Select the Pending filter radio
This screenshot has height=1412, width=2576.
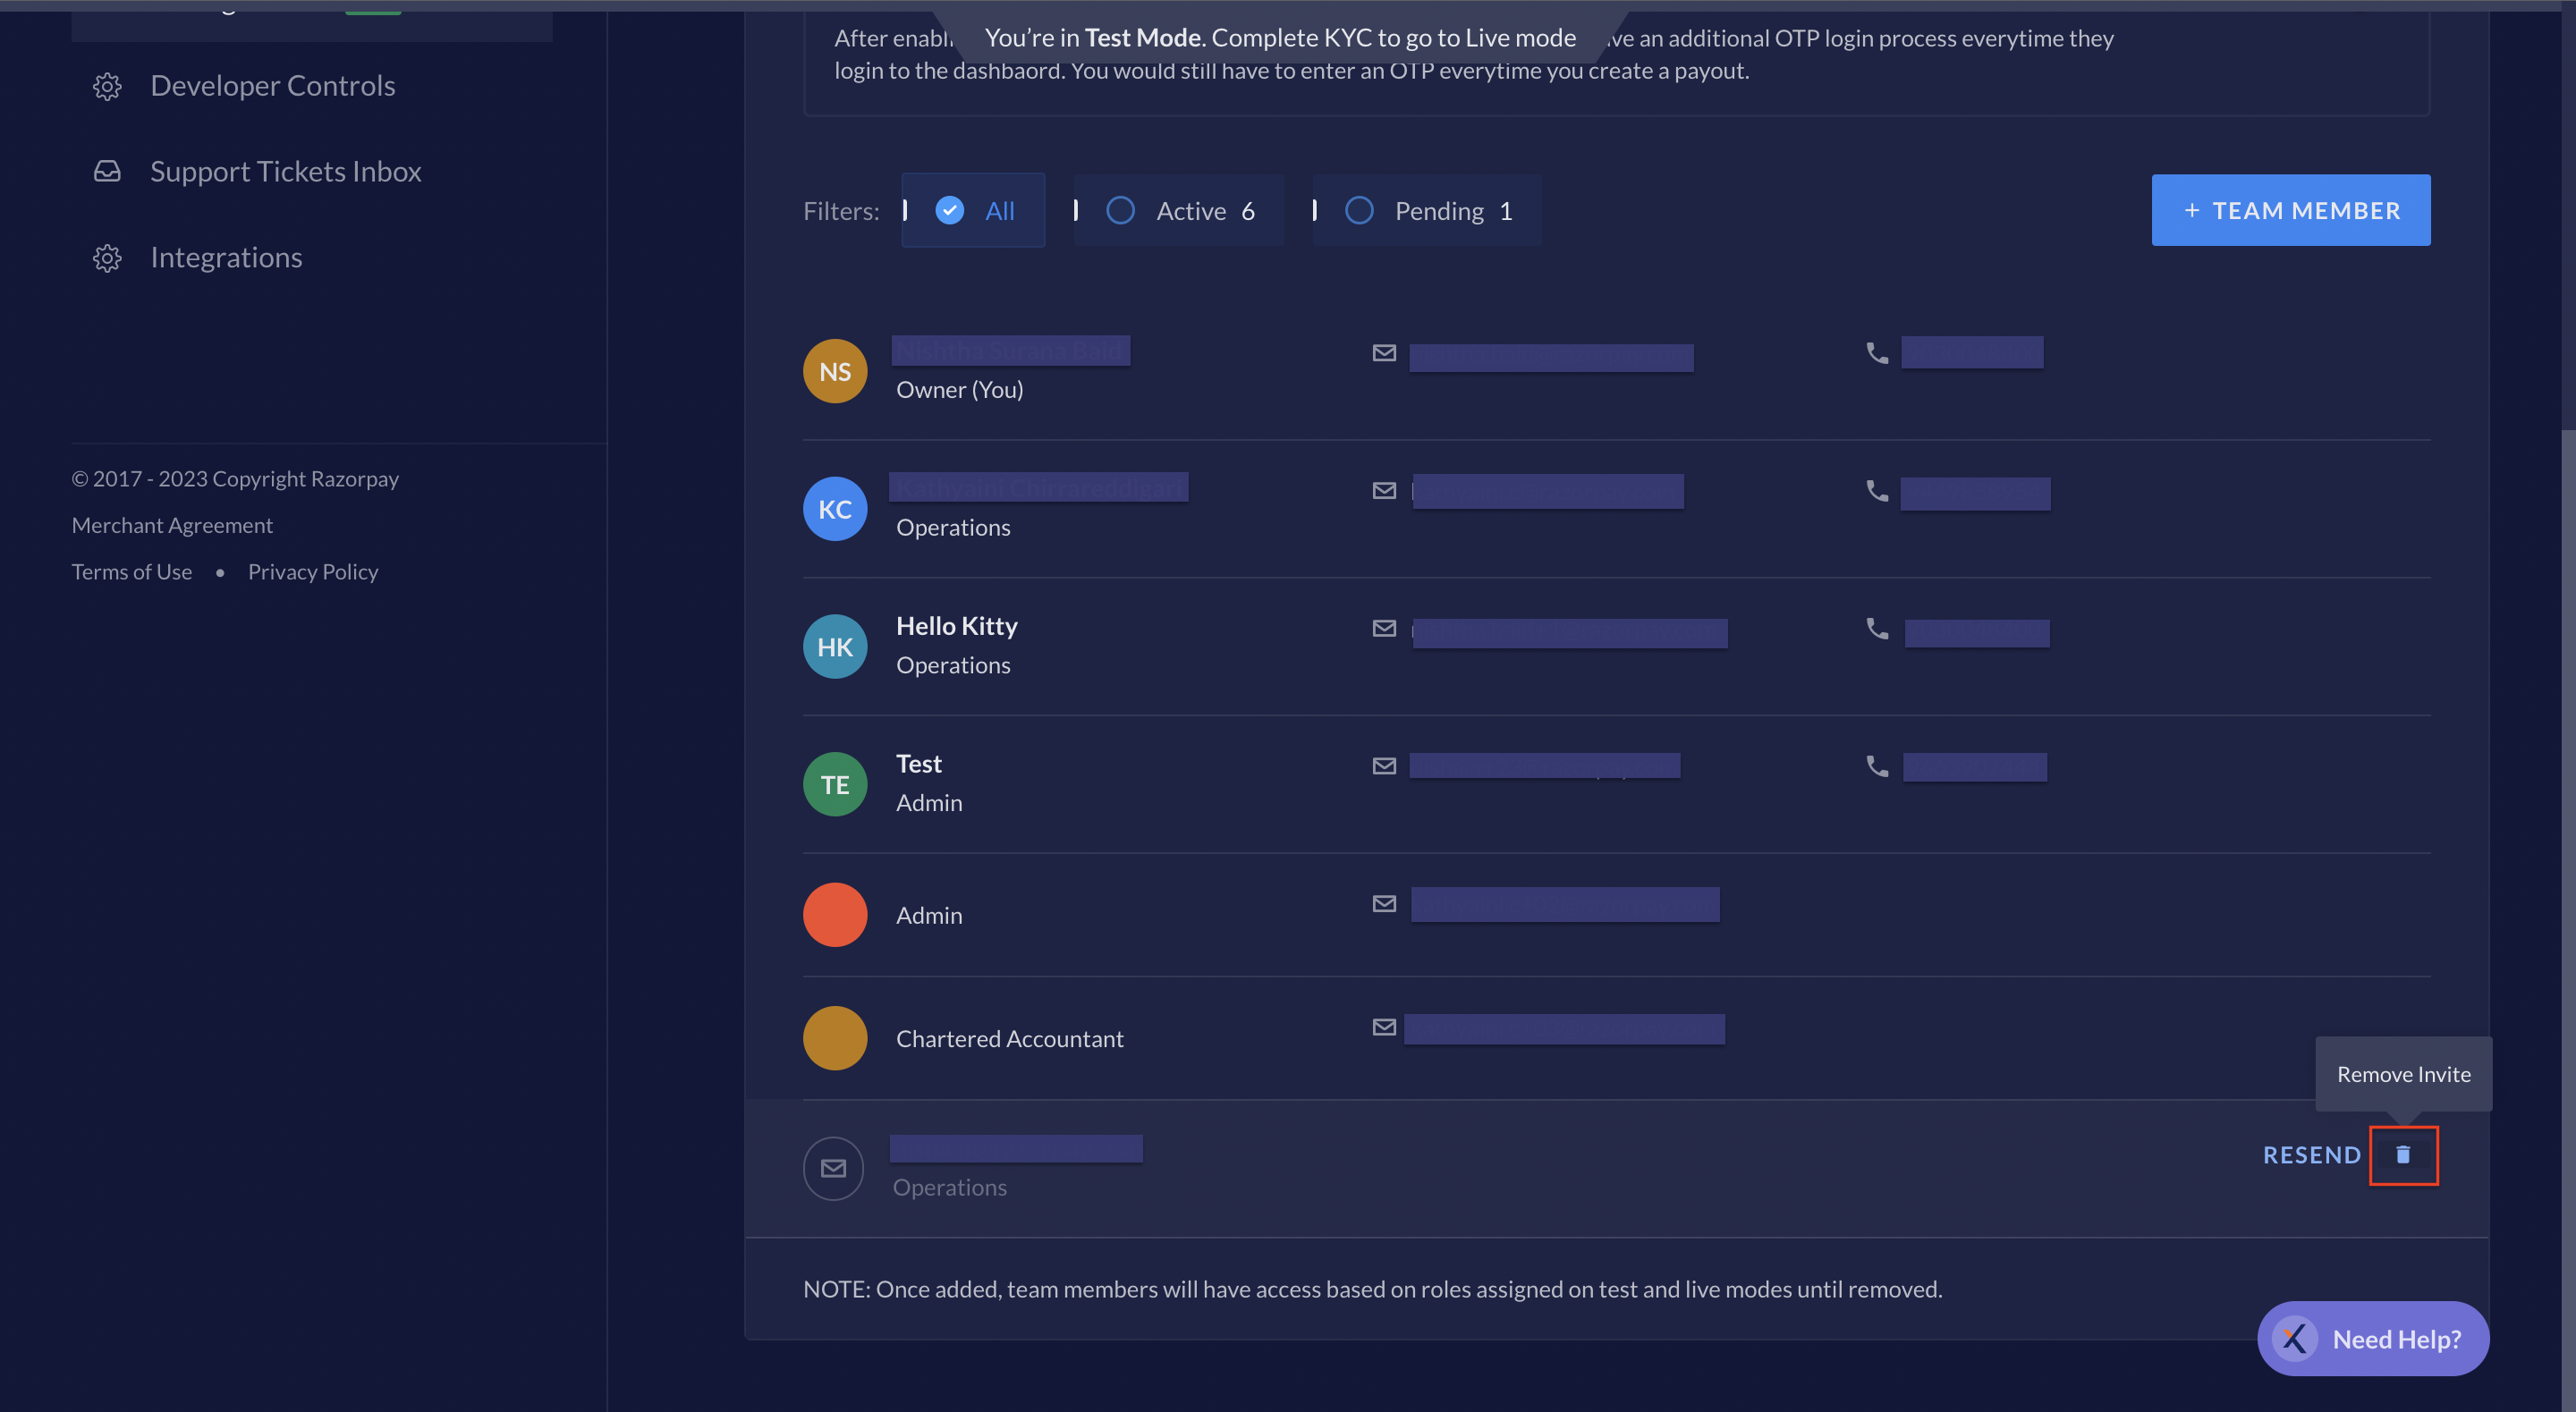pos(1359,210)
